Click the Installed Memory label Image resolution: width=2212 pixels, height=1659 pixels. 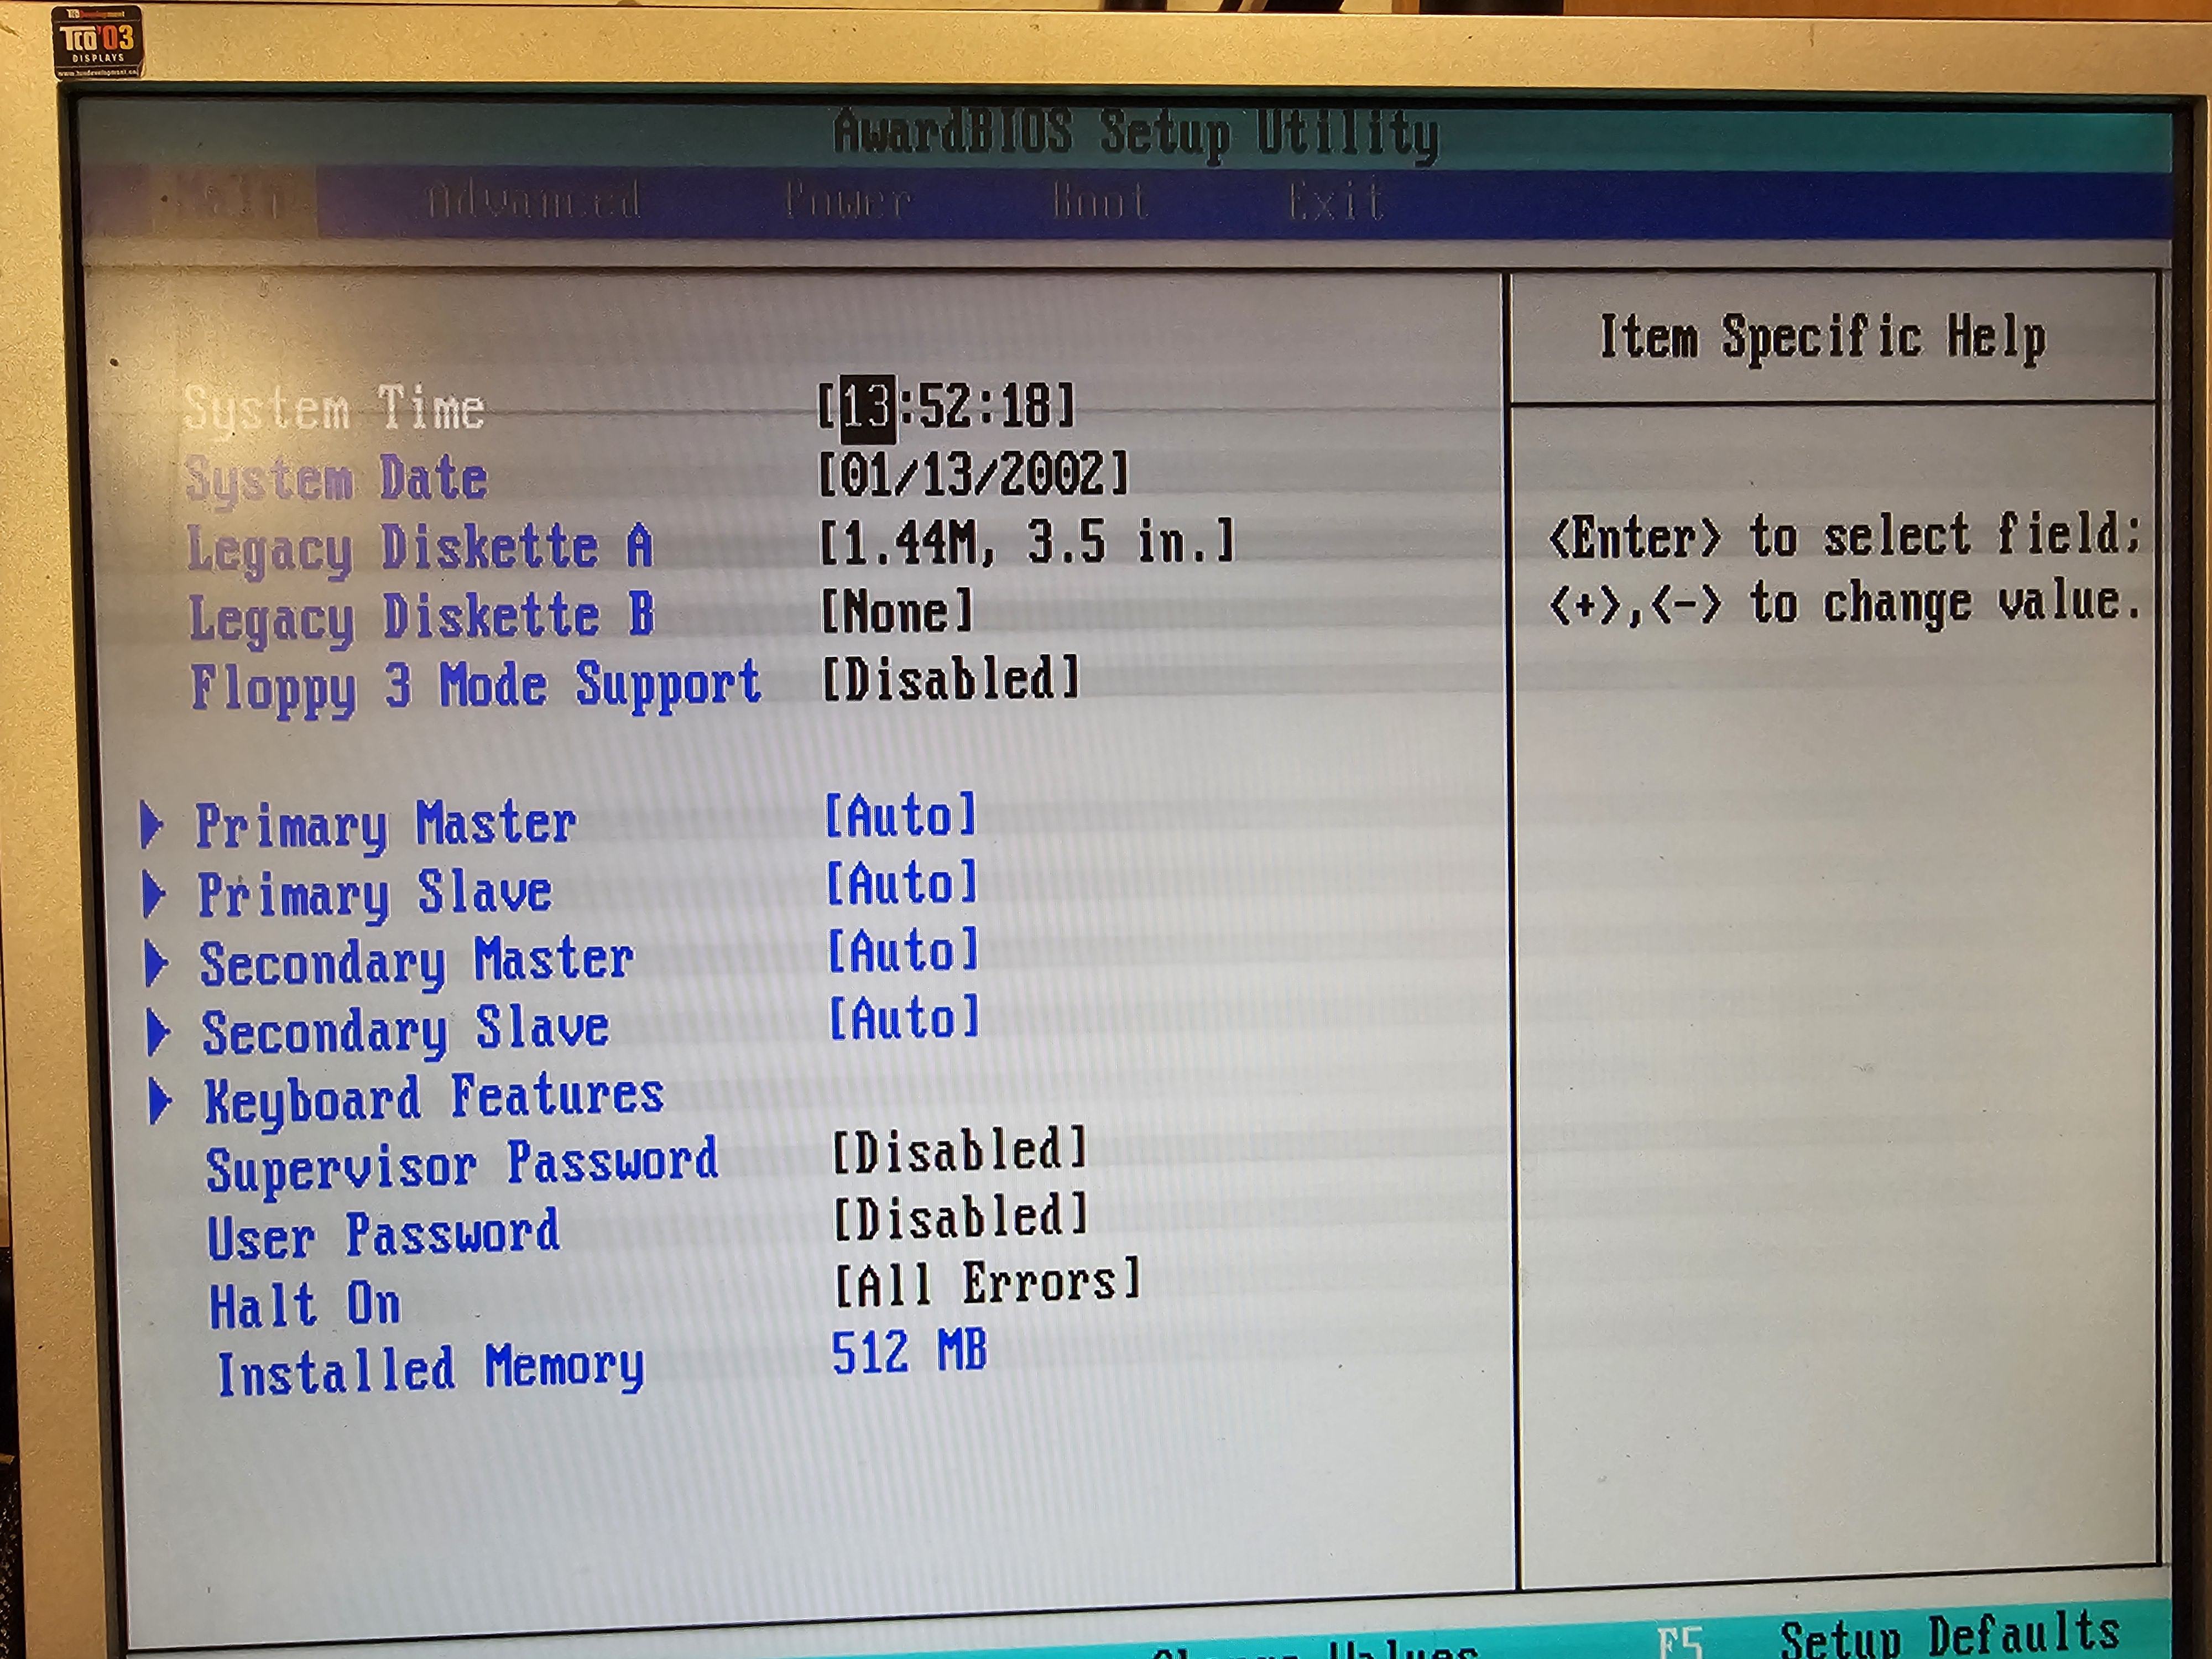[430, 1370]
